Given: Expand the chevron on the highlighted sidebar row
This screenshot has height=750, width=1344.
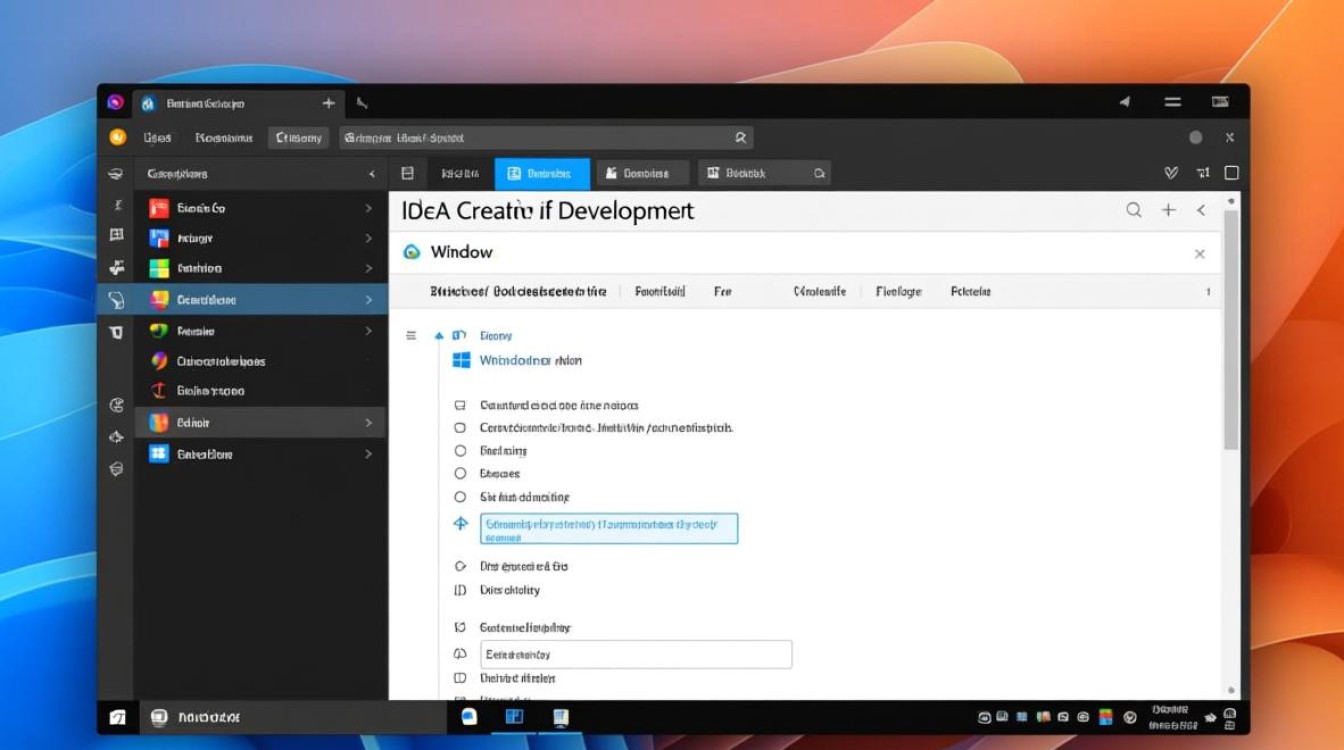Looking at the screenshot, I should click(x=368, y=299).
